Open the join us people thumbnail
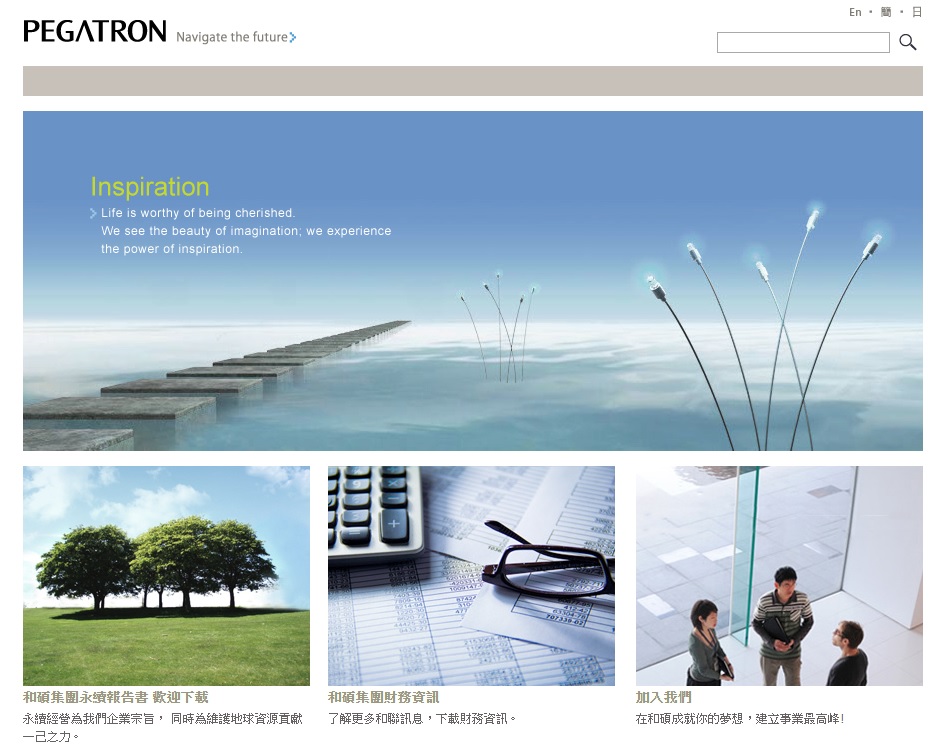 pyautogui.click(x=779, y=576)
